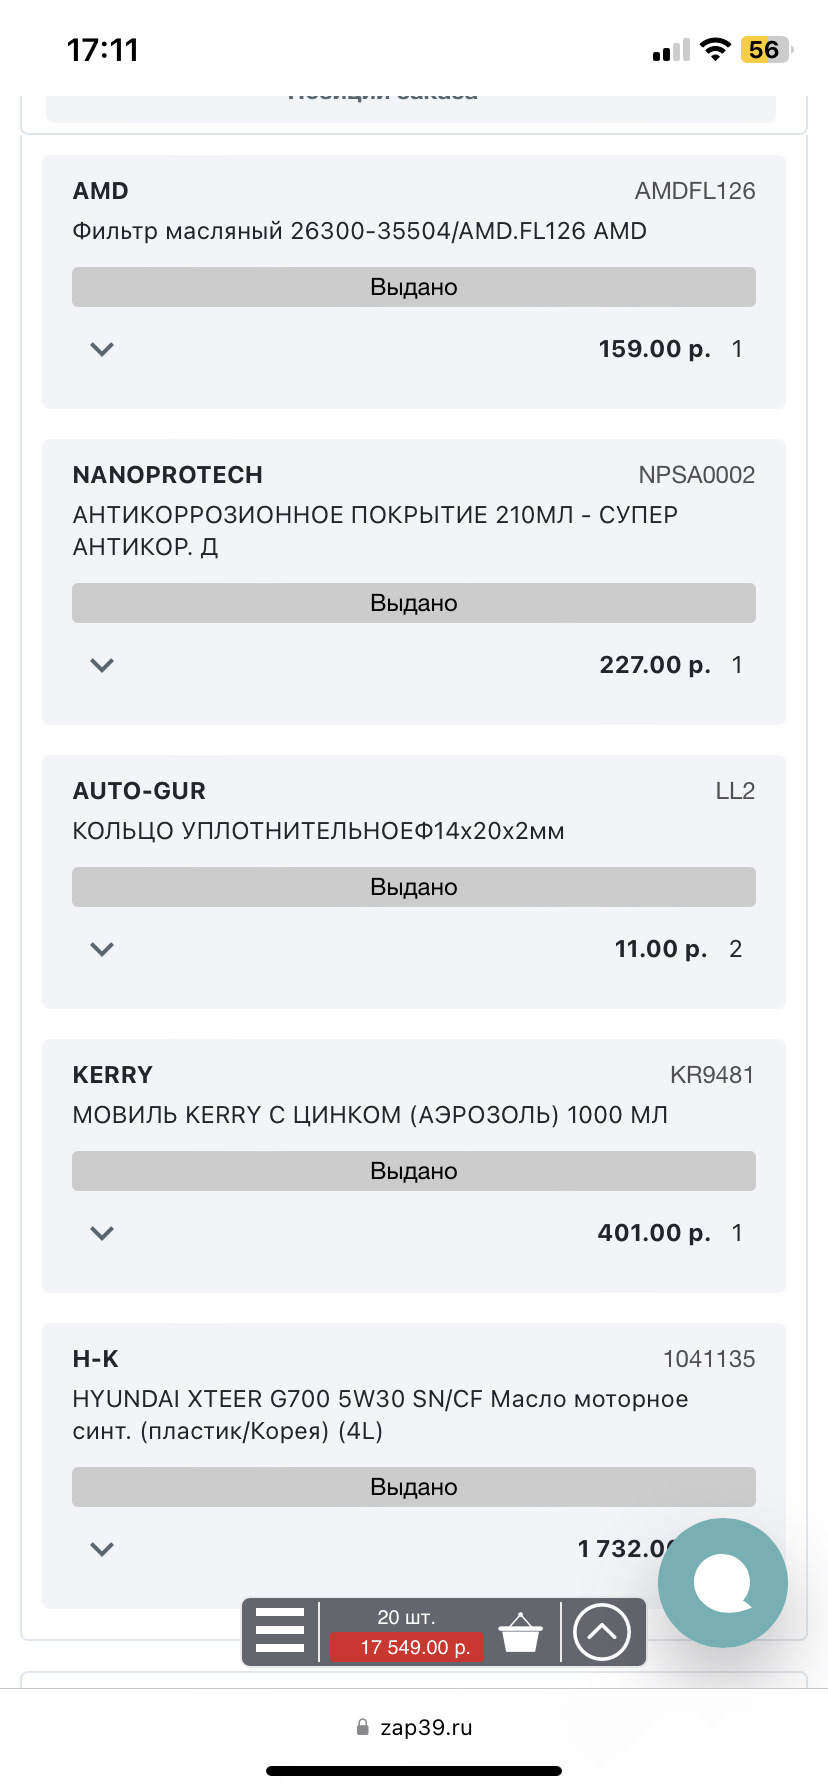Open the hamburger menu in bottom toolbar
The image size is (828, 1792).
pos(280,1631)
